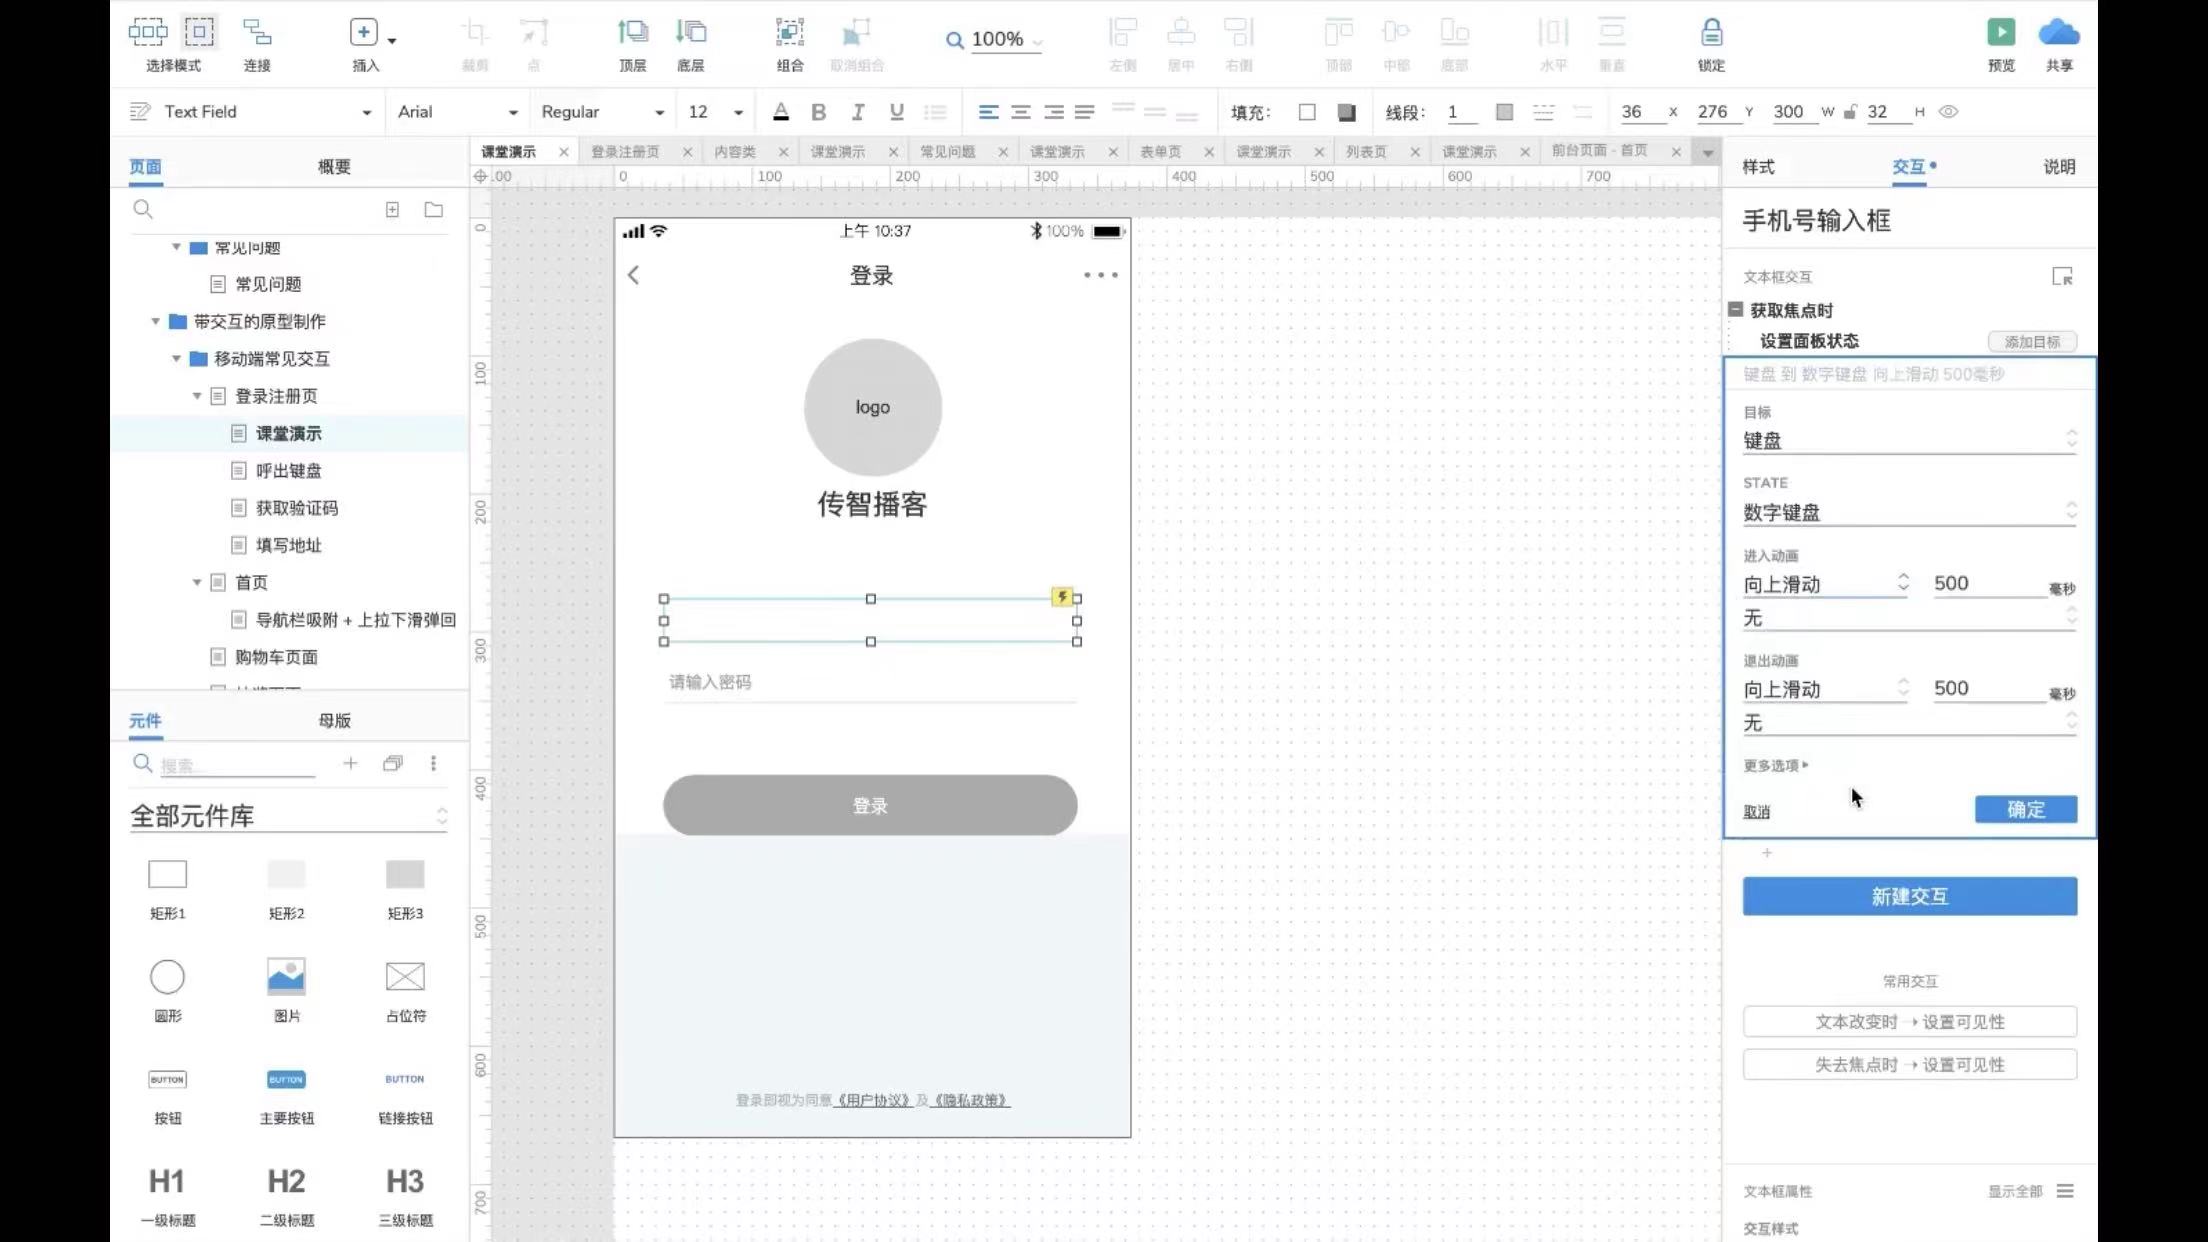
Task: Click the Bring to Front (顶层) icon
Action: (632, 33)
